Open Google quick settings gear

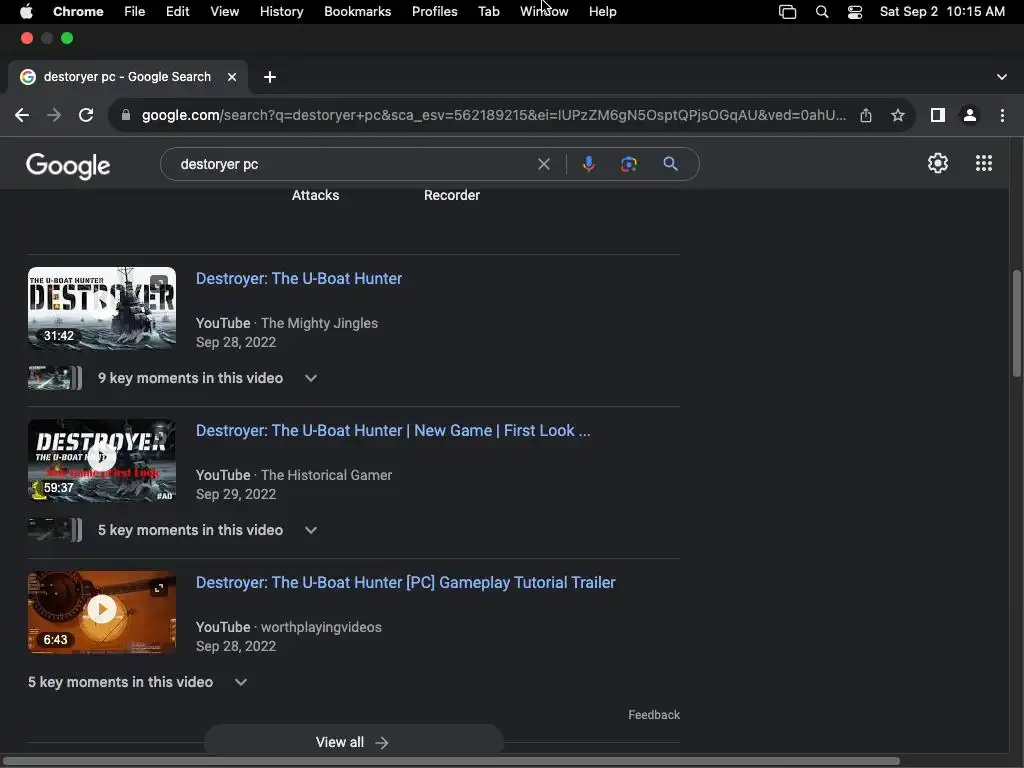938,163
